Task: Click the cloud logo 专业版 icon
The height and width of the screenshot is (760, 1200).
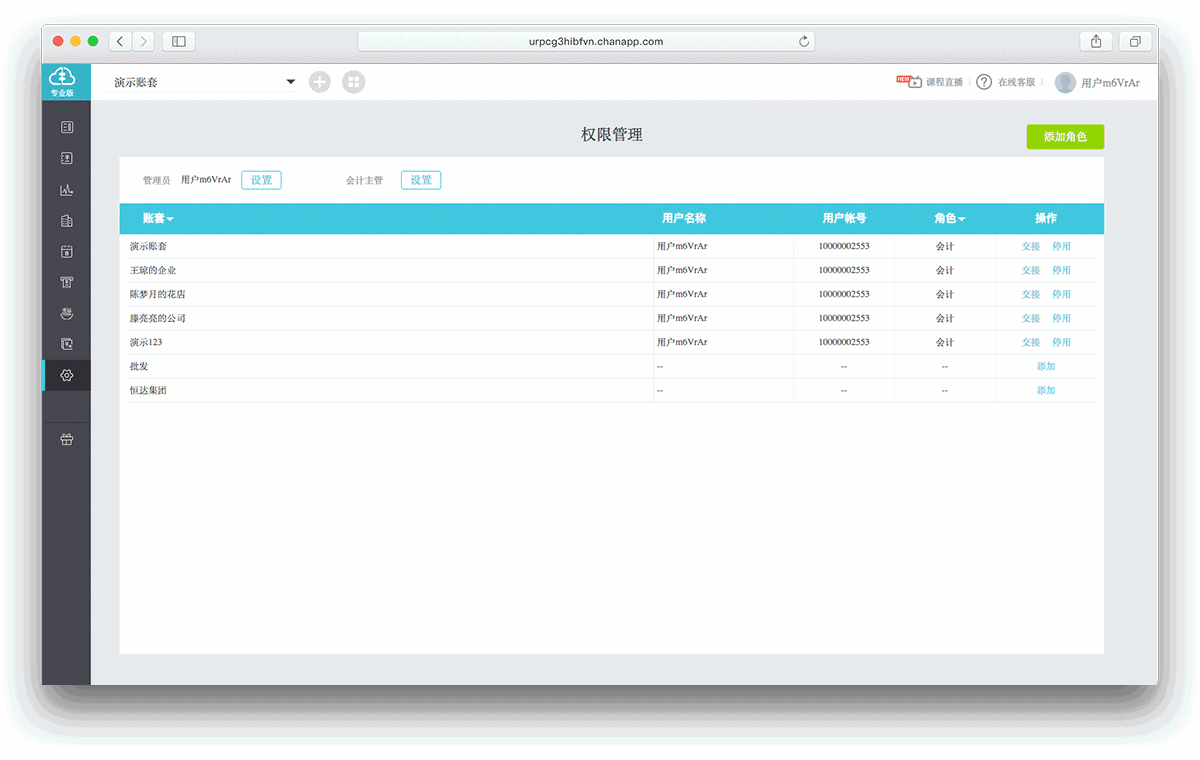Action: click(x=63, y=81)
